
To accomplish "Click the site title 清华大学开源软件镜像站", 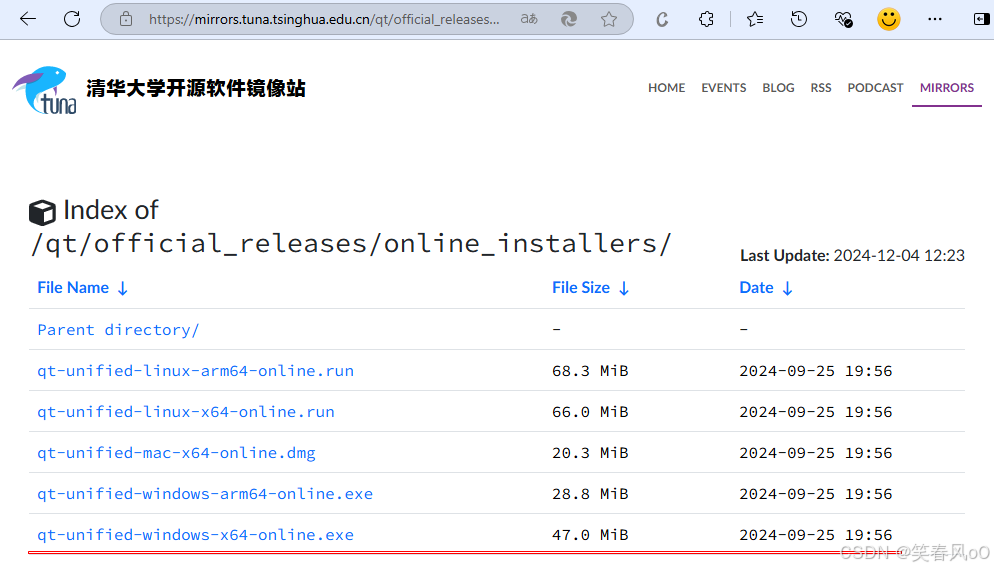I will coord(196,88).
